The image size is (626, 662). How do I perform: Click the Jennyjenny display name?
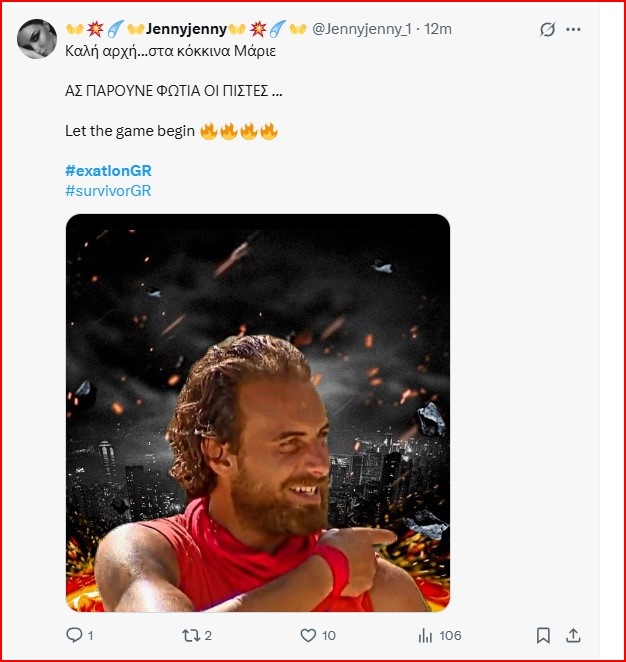[x=188, y=29]
